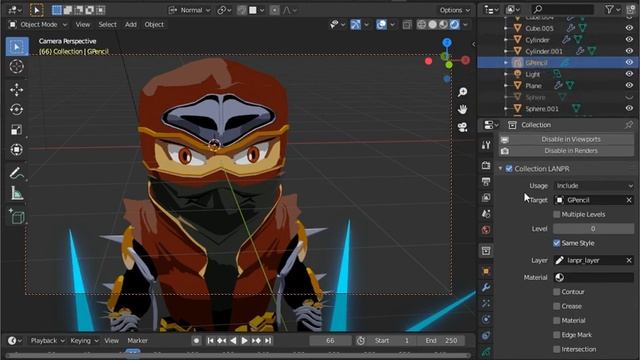
Task: Hide Sphere.001 with its eye icon
Action: 629,108
